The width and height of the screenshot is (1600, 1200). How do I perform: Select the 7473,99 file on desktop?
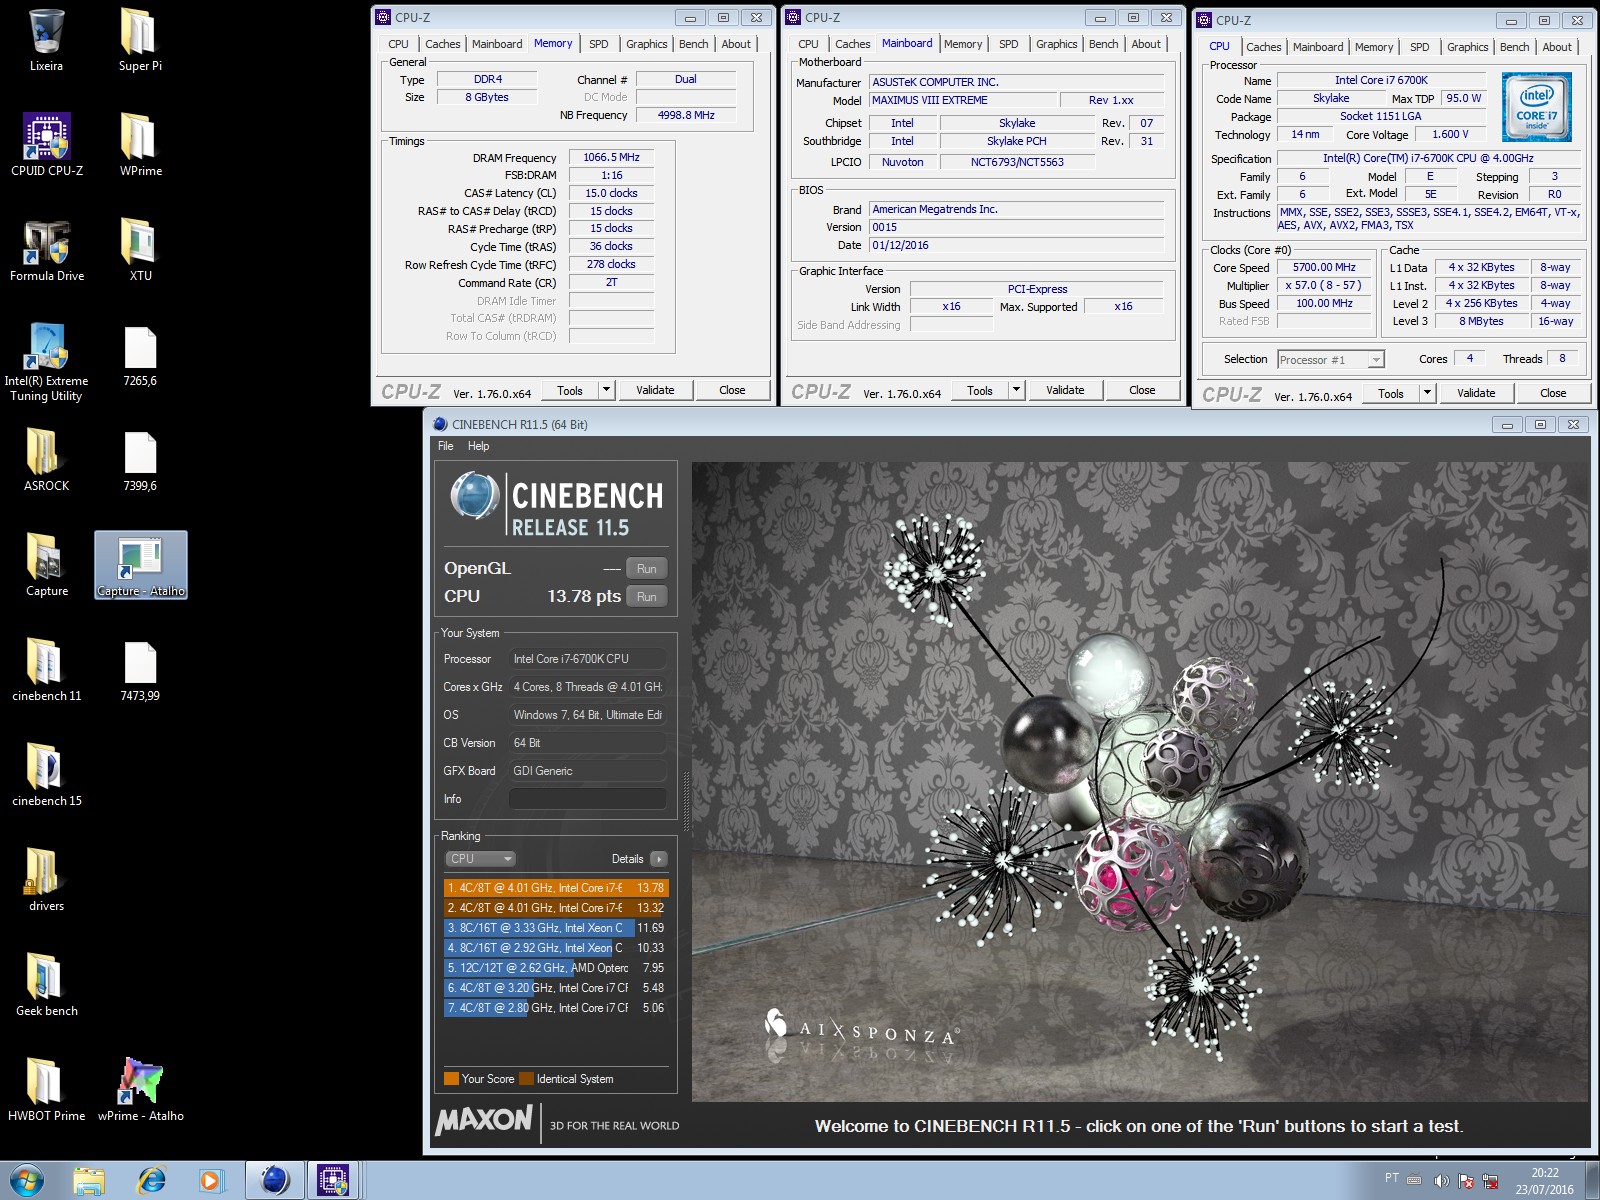click(x=140, y=671)
